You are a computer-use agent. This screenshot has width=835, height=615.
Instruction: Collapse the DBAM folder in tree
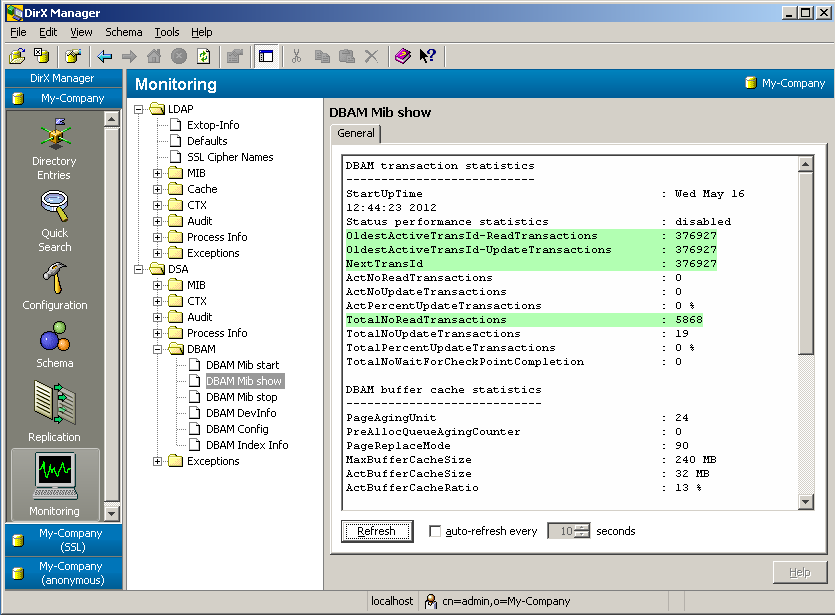[x=158, y=349]
